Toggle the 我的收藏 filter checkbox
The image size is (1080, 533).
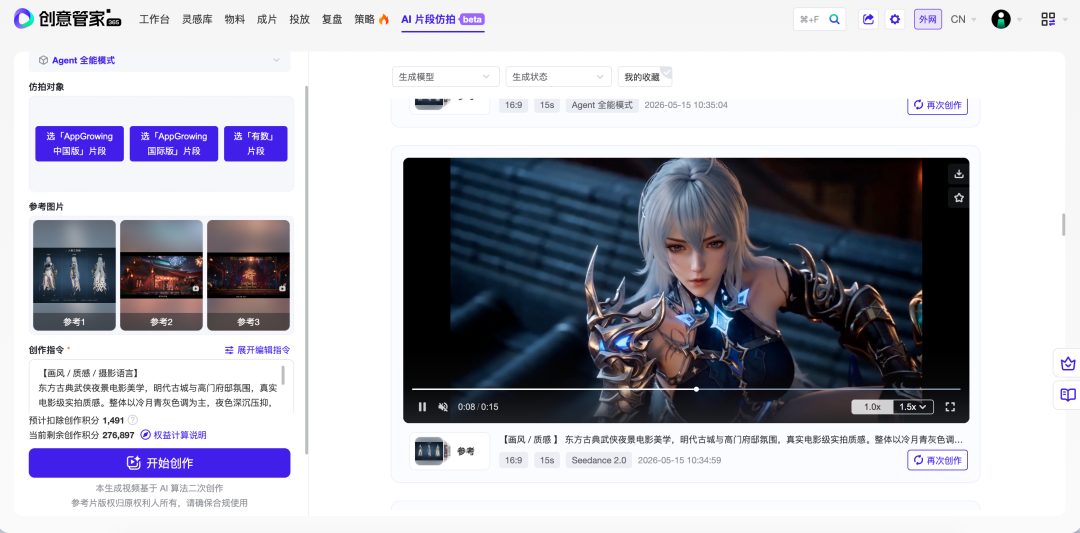coord(645,77)
